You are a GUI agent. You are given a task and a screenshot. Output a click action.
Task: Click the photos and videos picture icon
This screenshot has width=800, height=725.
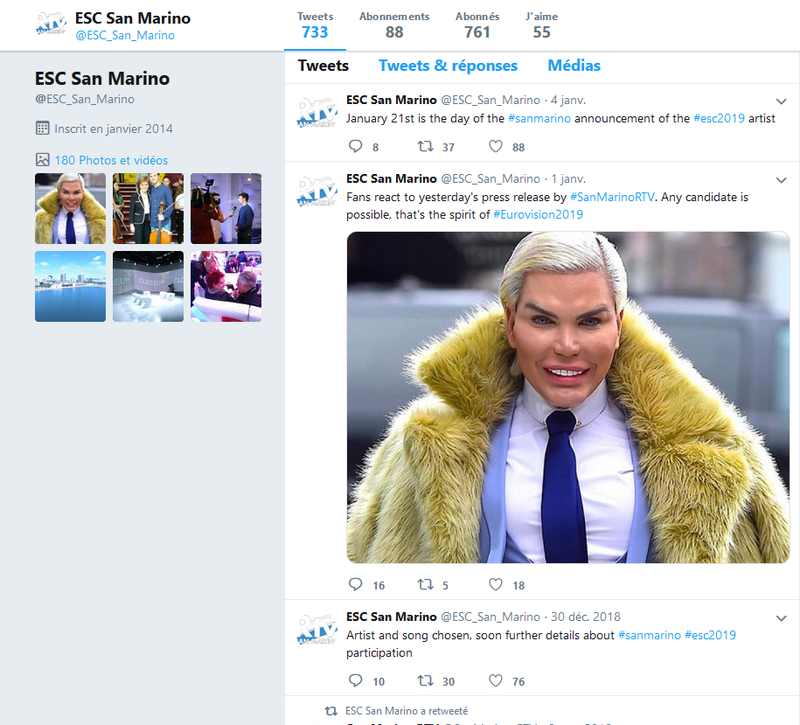(x=42, y=160)
